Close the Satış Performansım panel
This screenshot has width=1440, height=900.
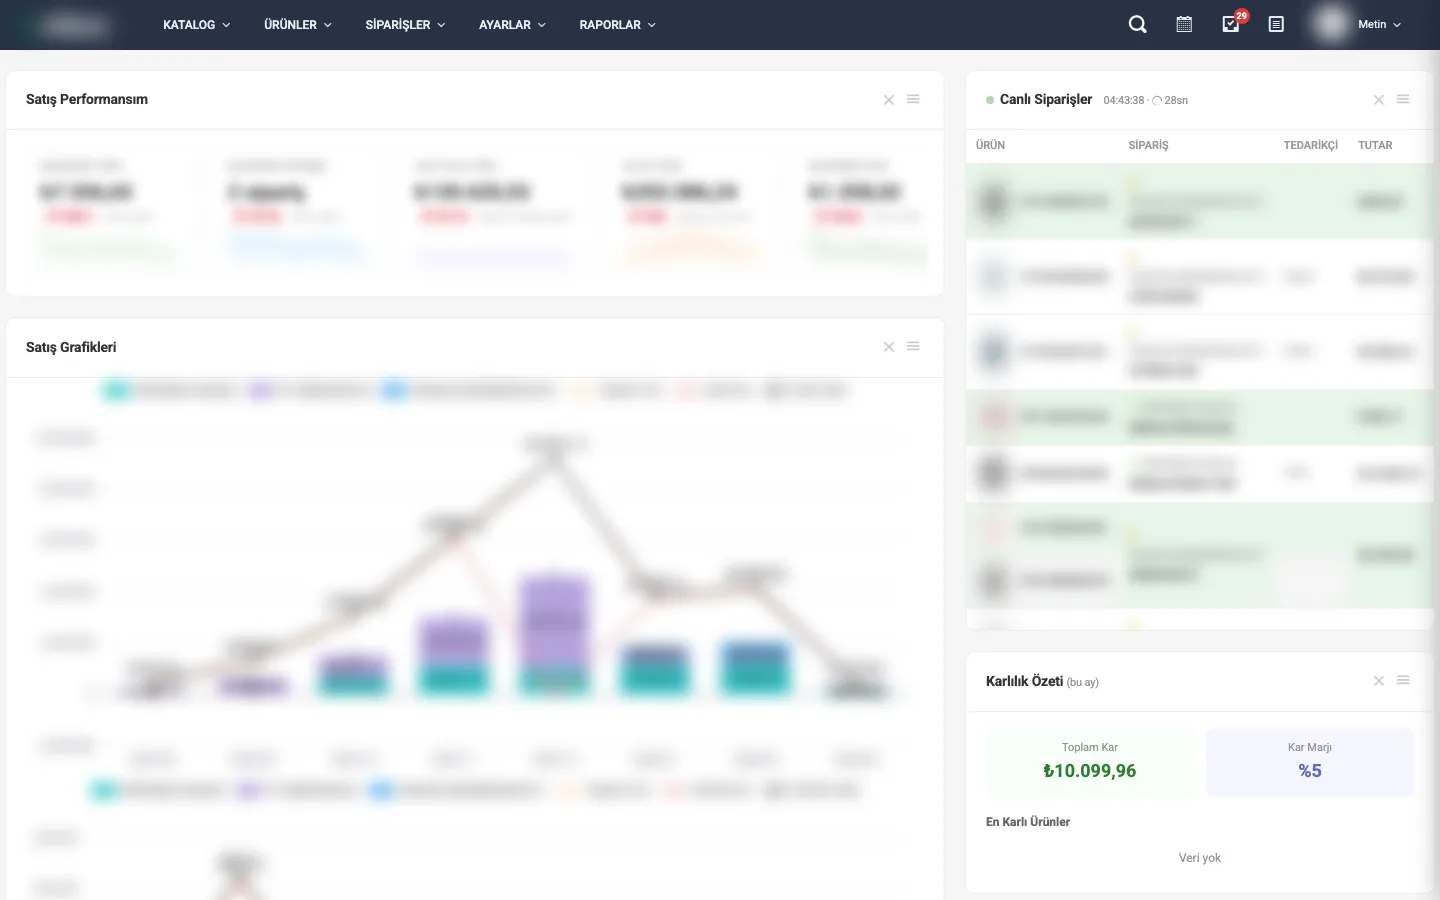pyautogui.click(x=889, y=100)
